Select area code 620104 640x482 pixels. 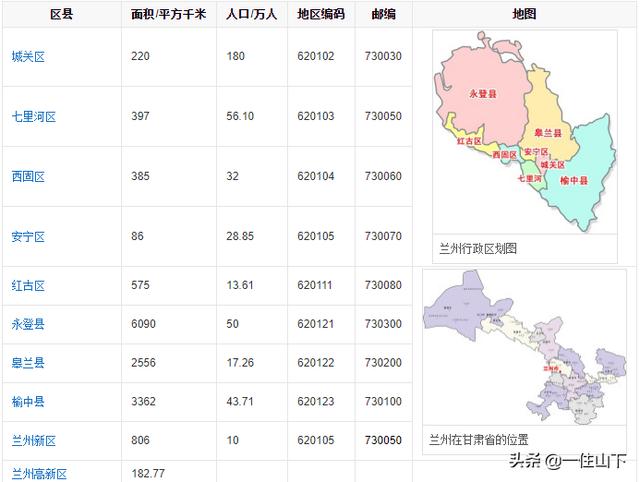316,176
